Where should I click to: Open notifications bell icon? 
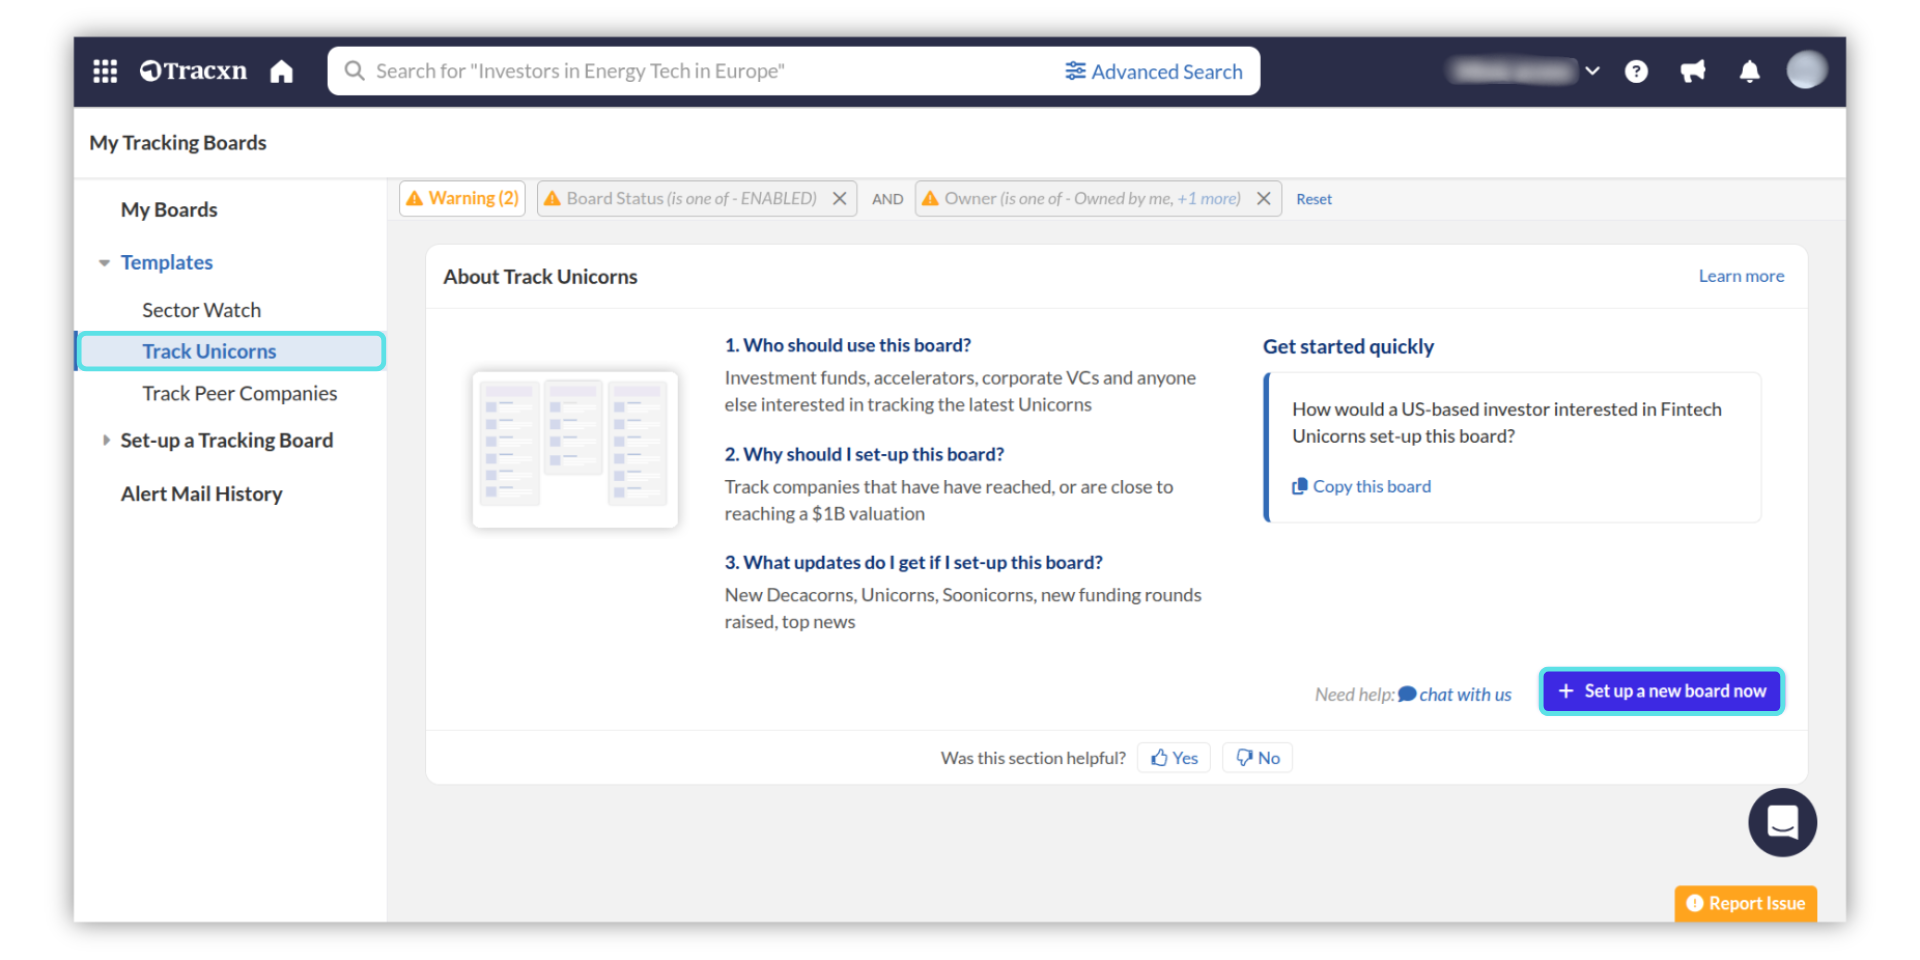click(x=1749, y=71)
